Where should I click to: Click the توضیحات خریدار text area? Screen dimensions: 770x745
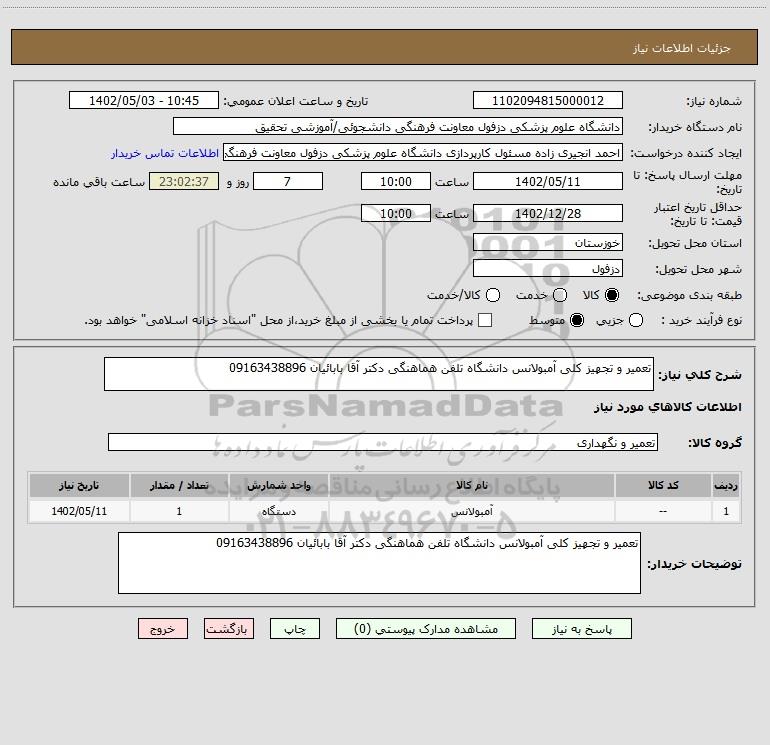click(379, 563)
